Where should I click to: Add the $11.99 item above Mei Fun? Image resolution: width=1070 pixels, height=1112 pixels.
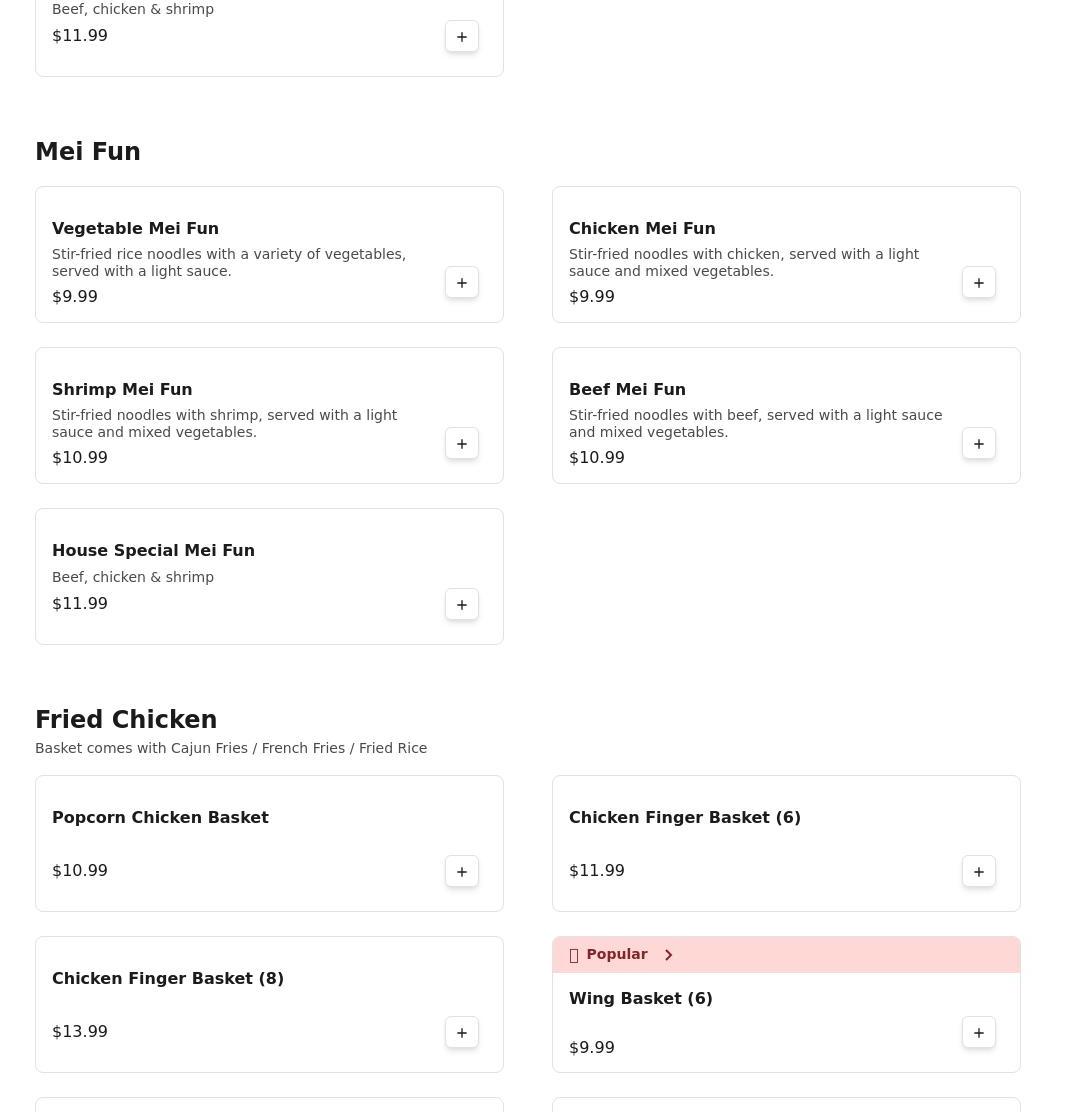462,37
